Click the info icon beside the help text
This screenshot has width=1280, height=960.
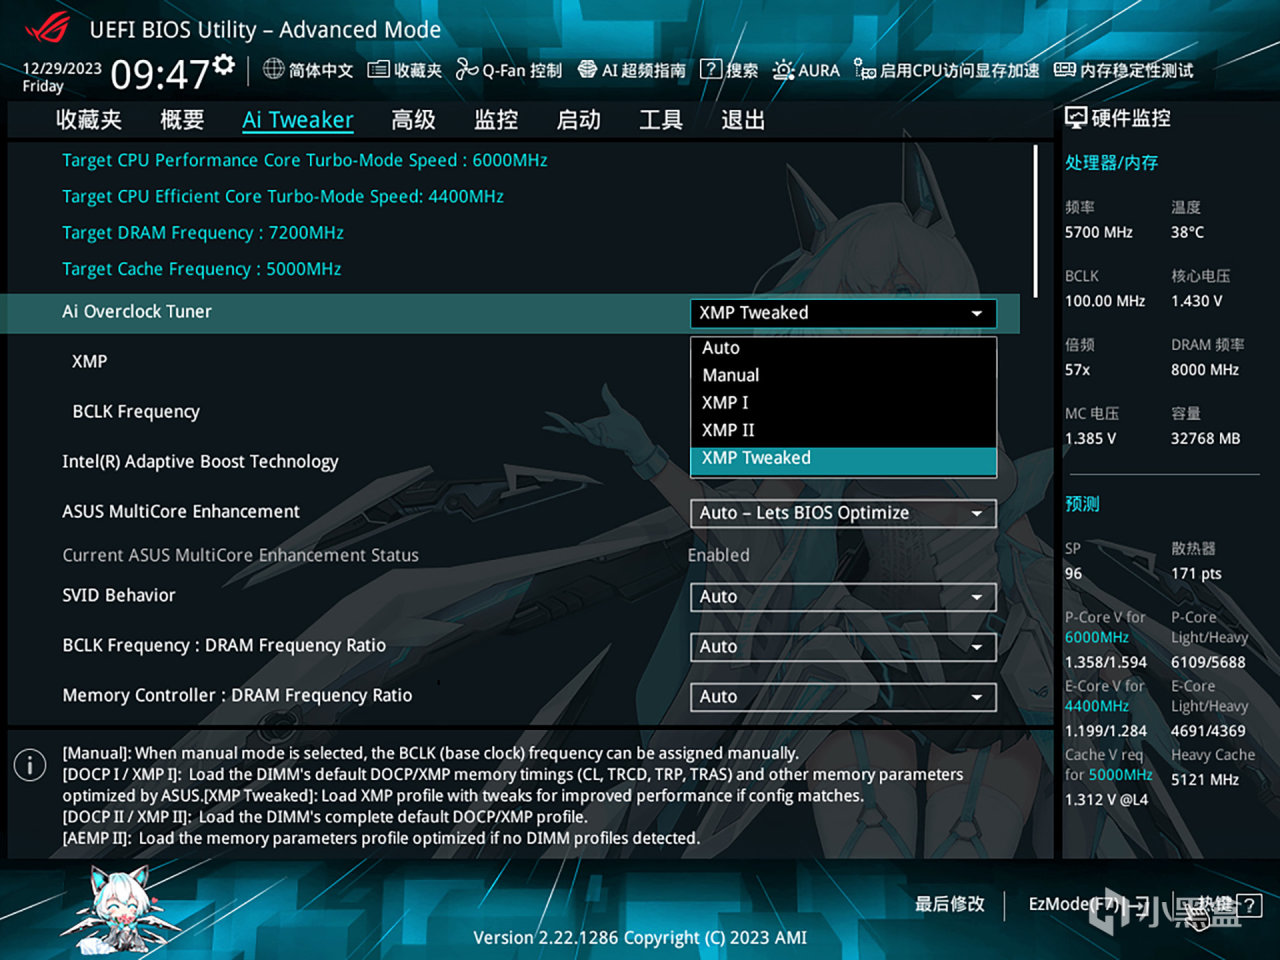(x=30, y=765)
